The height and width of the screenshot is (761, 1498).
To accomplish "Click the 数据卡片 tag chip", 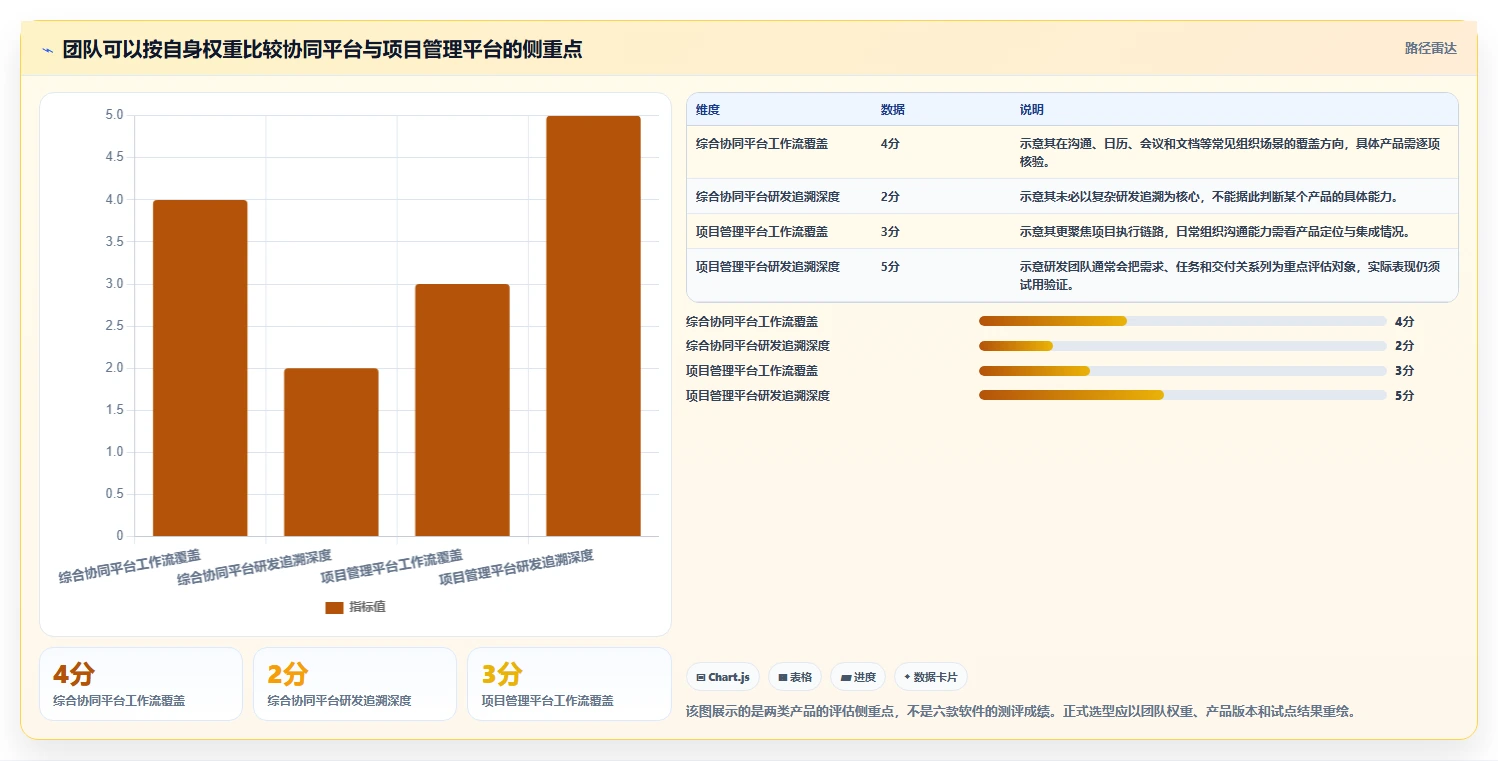I will [930, 677].
